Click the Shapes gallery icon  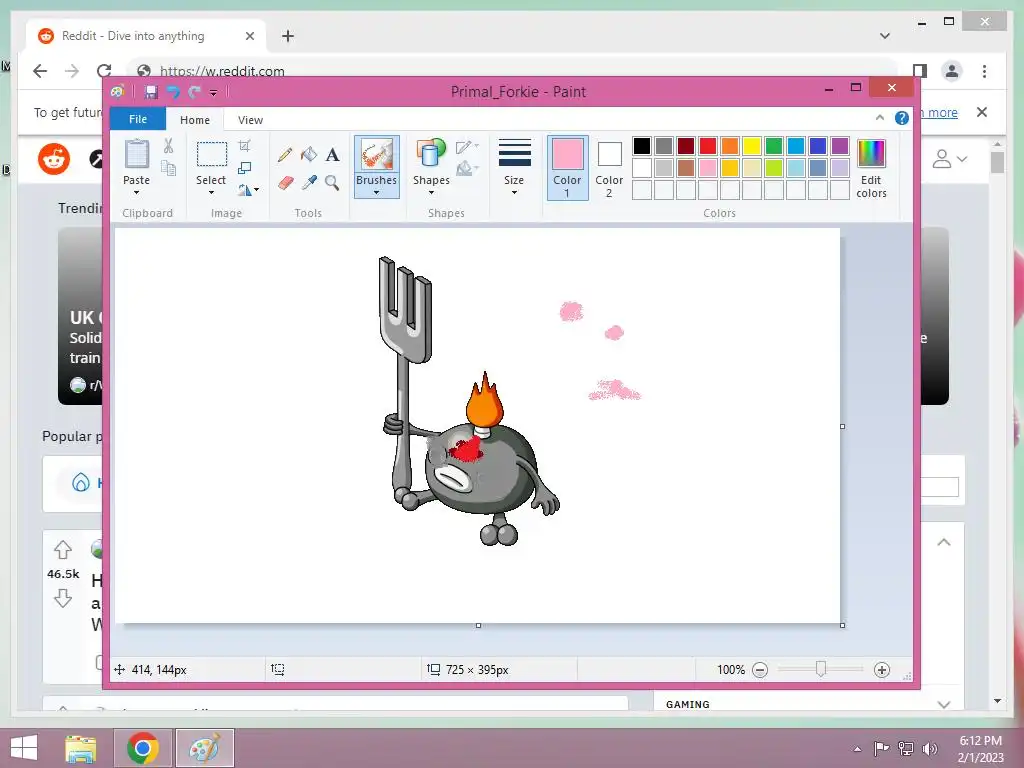pos(431,154)
